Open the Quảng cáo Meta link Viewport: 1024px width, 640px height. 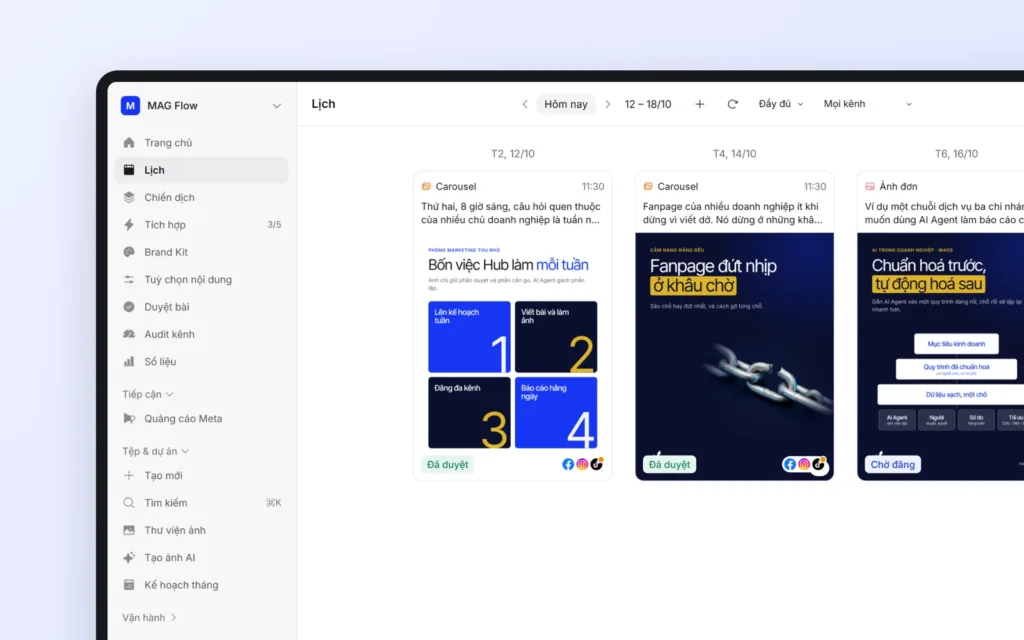point(201,419)
